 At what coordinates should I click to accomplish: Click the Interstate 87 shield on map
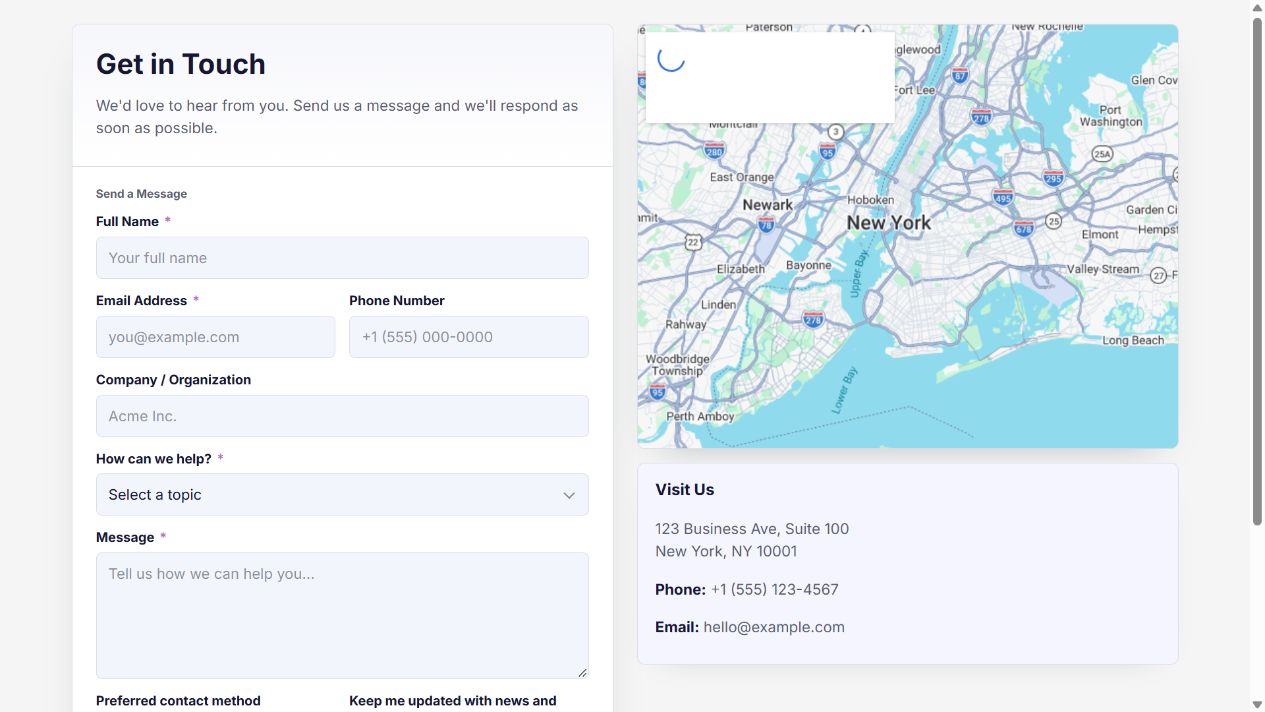(960, 75)
